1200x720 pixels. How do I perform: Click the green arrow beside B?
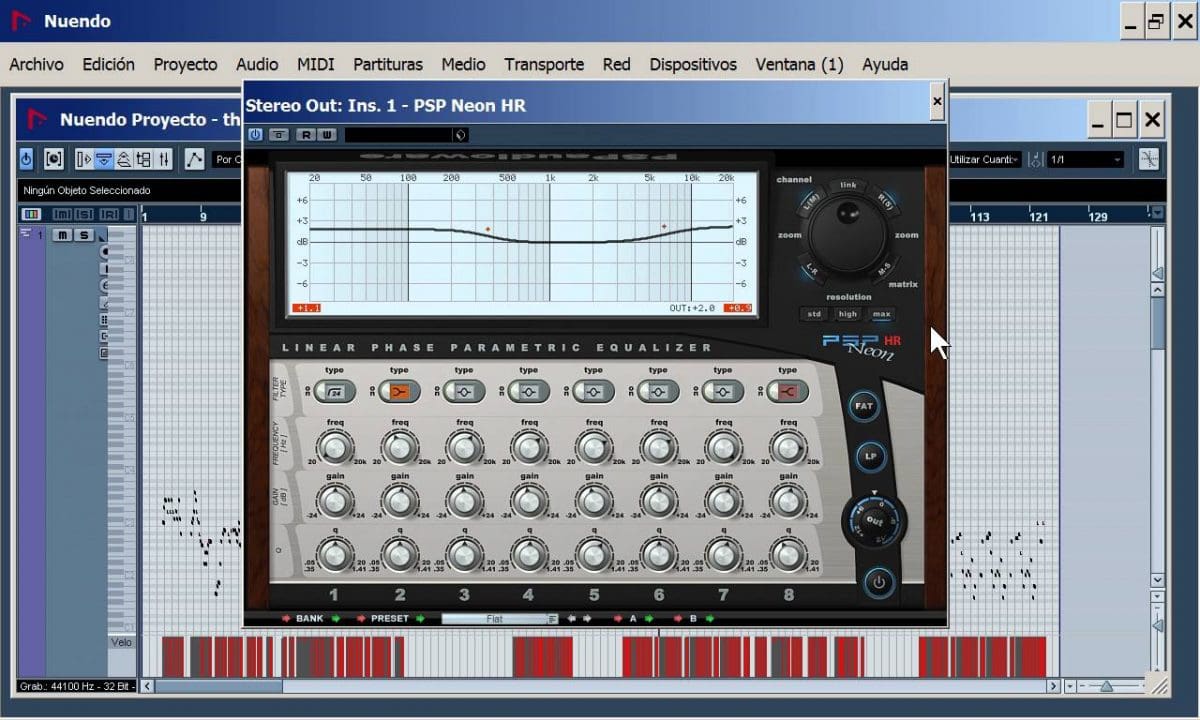coord(709,619)
